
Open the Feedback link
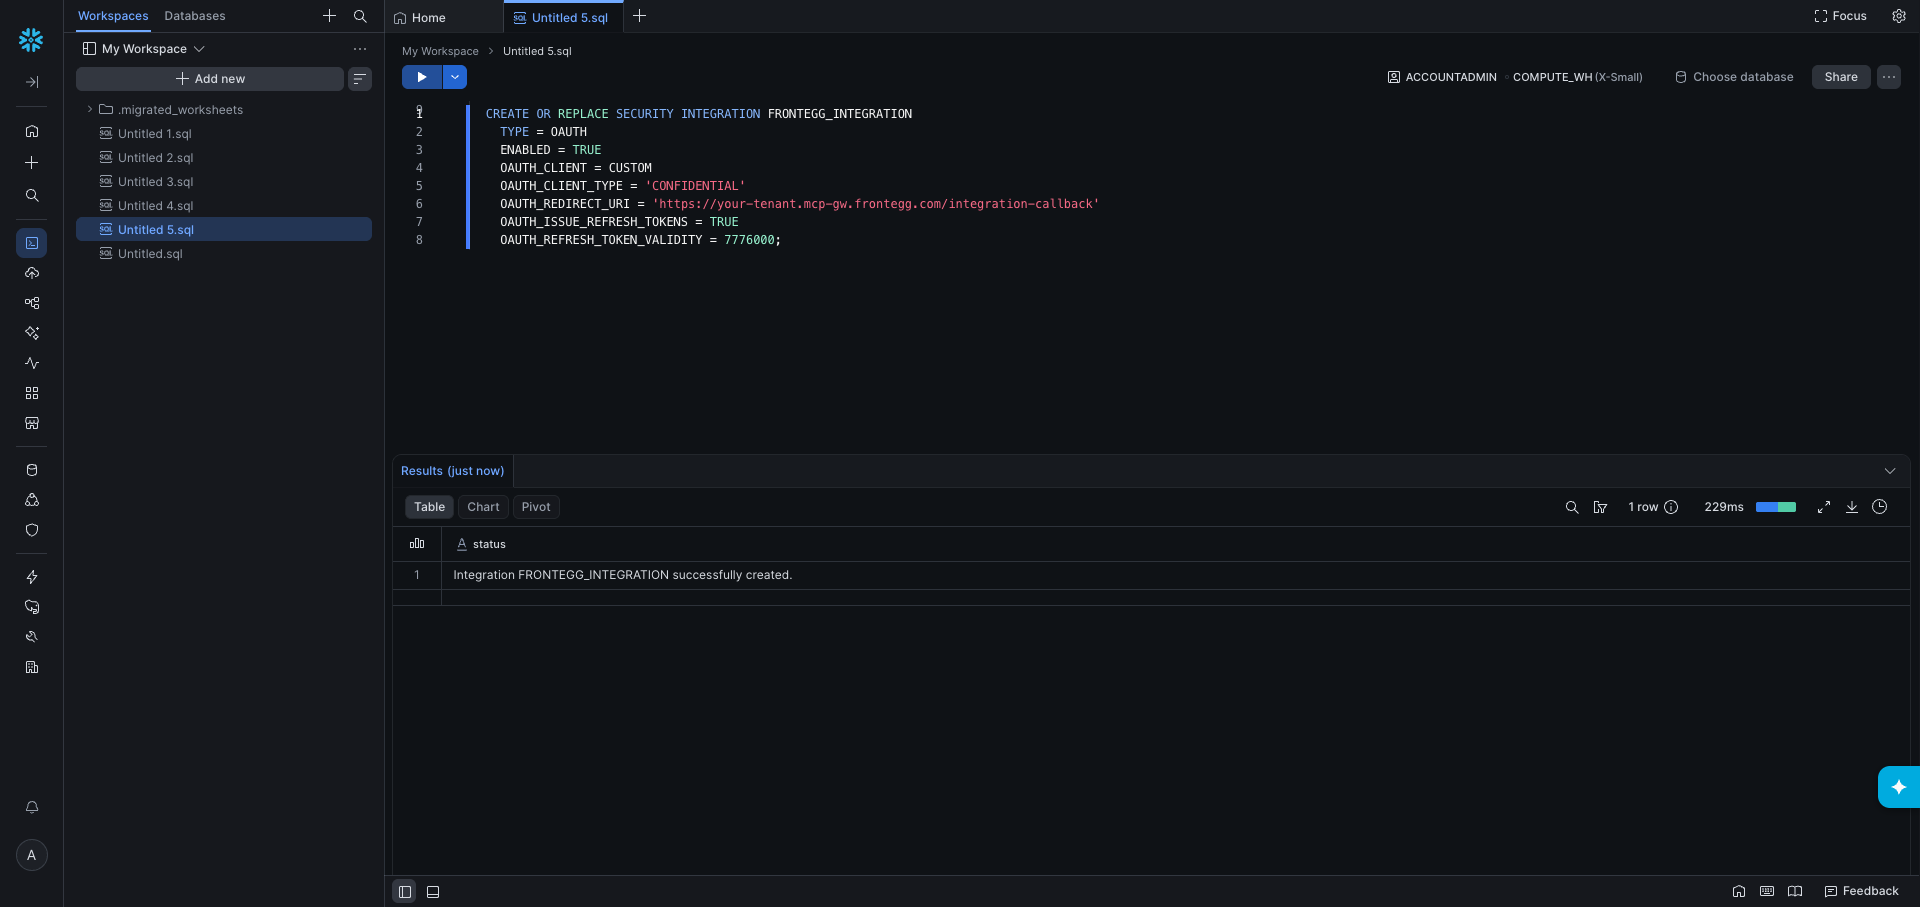pyautogui.click(x=1862, y=891)
